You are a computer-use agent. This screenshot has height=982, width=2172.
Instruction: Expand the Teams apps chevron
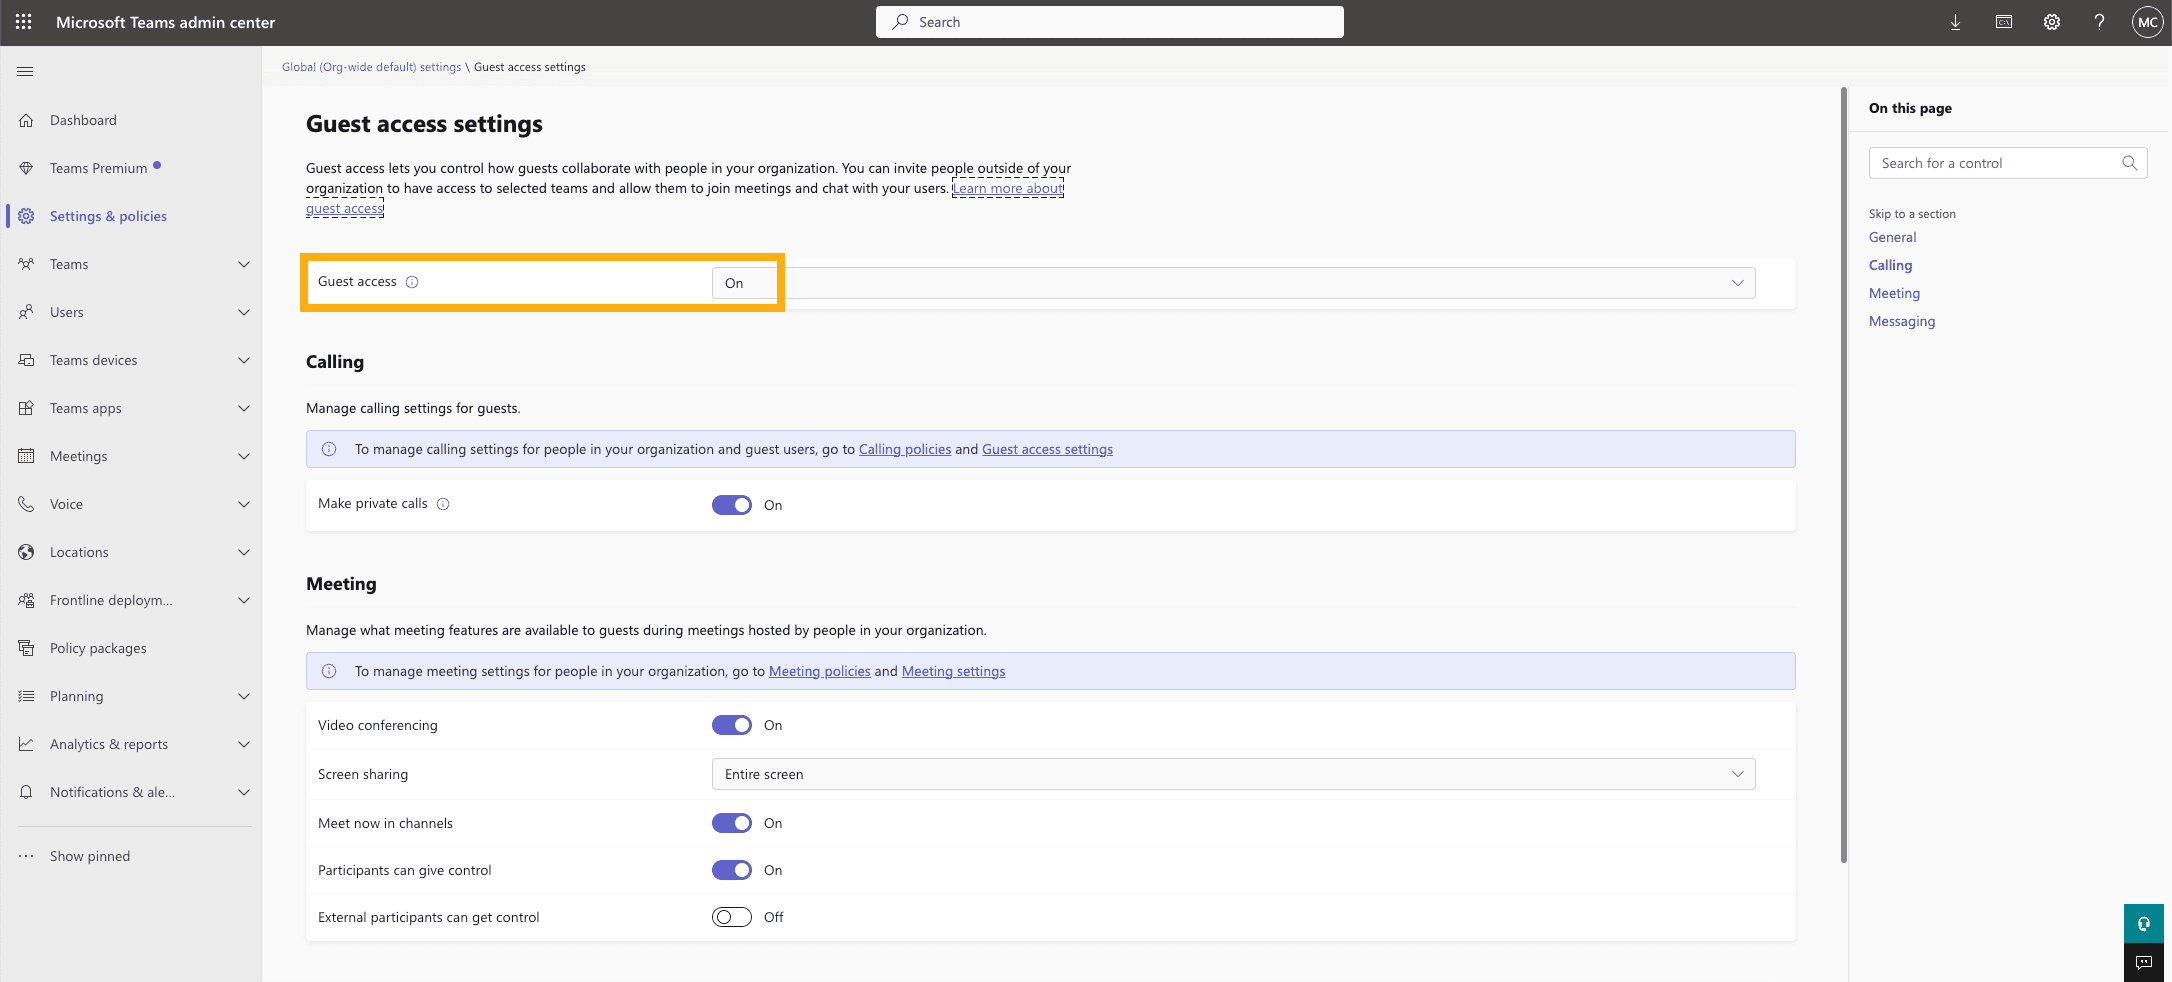(244, 408)
